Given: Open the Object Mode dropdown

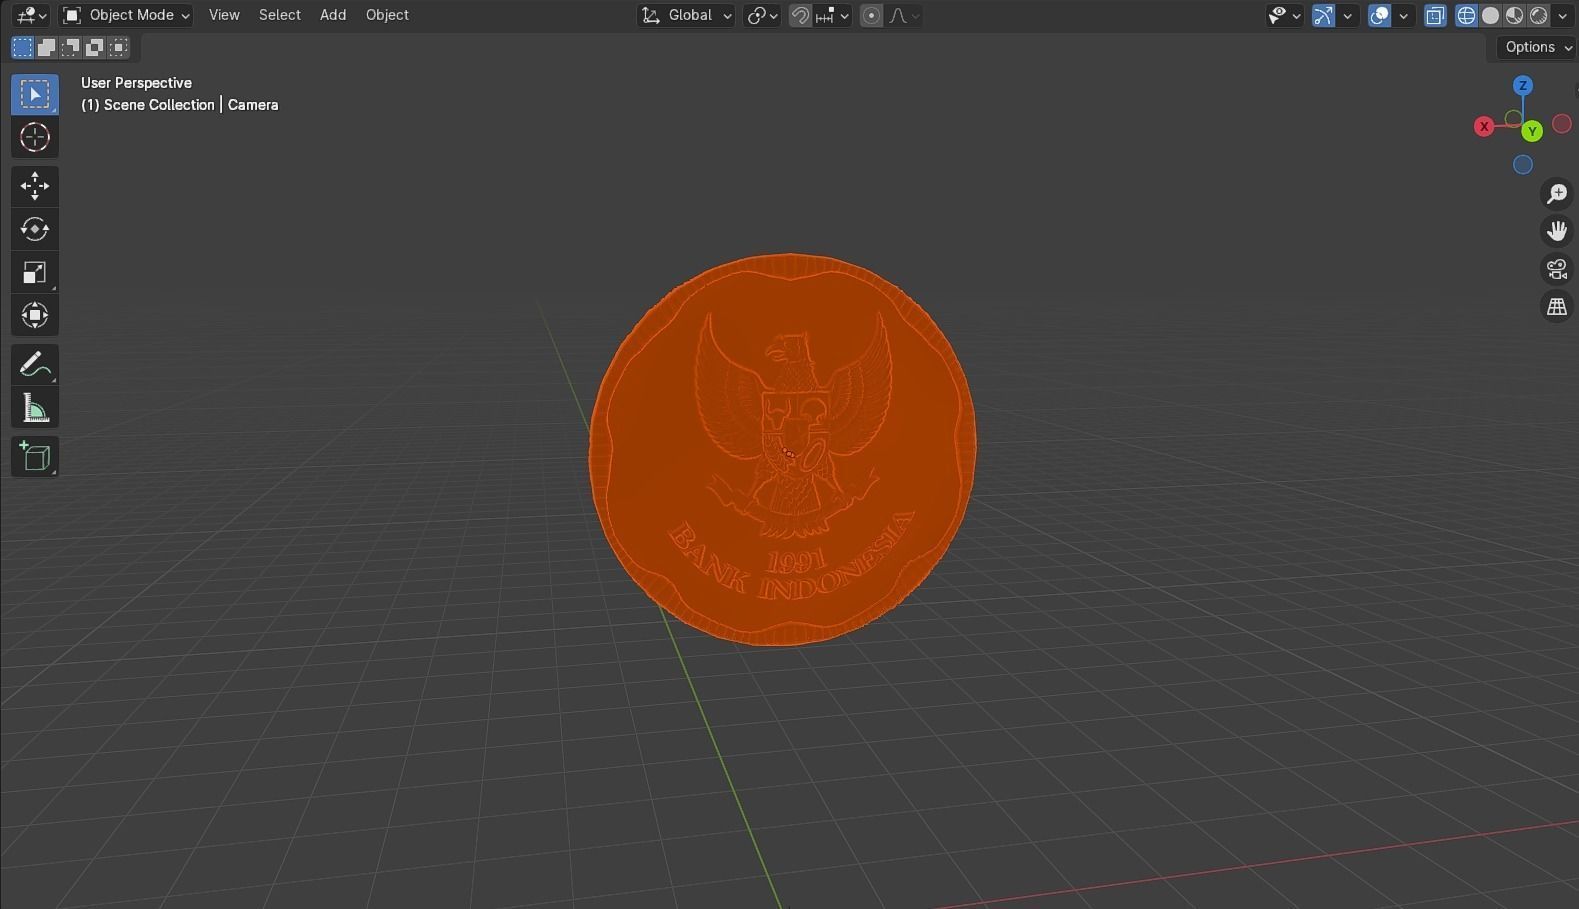Looking at the screenshot, I should pyautogui.click(x=126, y=15).
